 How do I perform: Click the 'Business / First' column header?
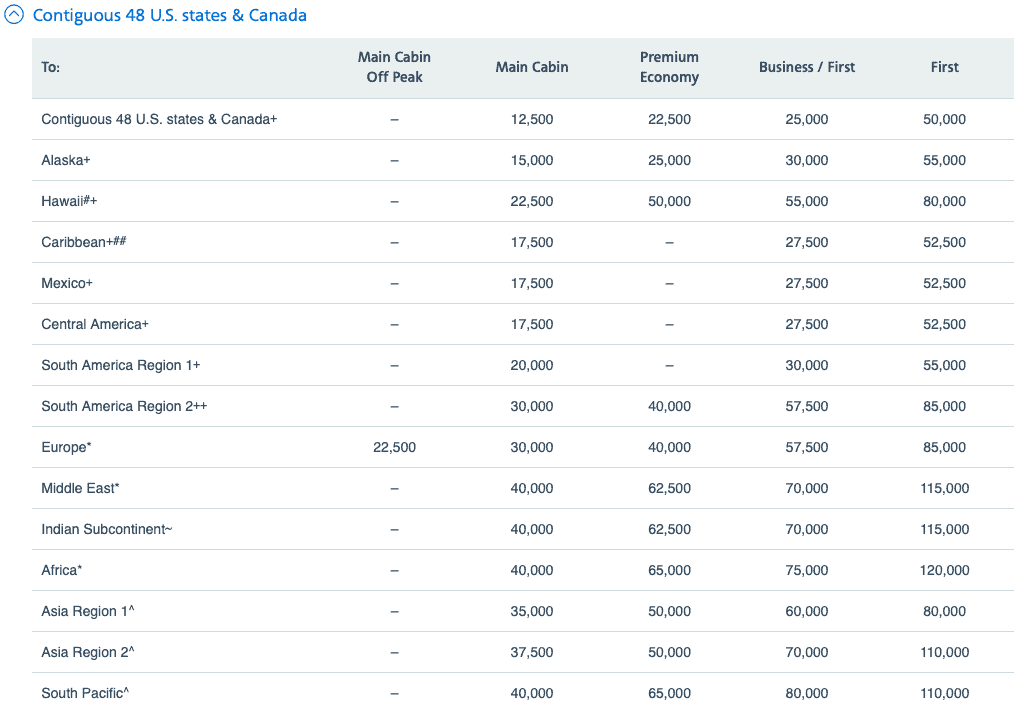point(807,67)
